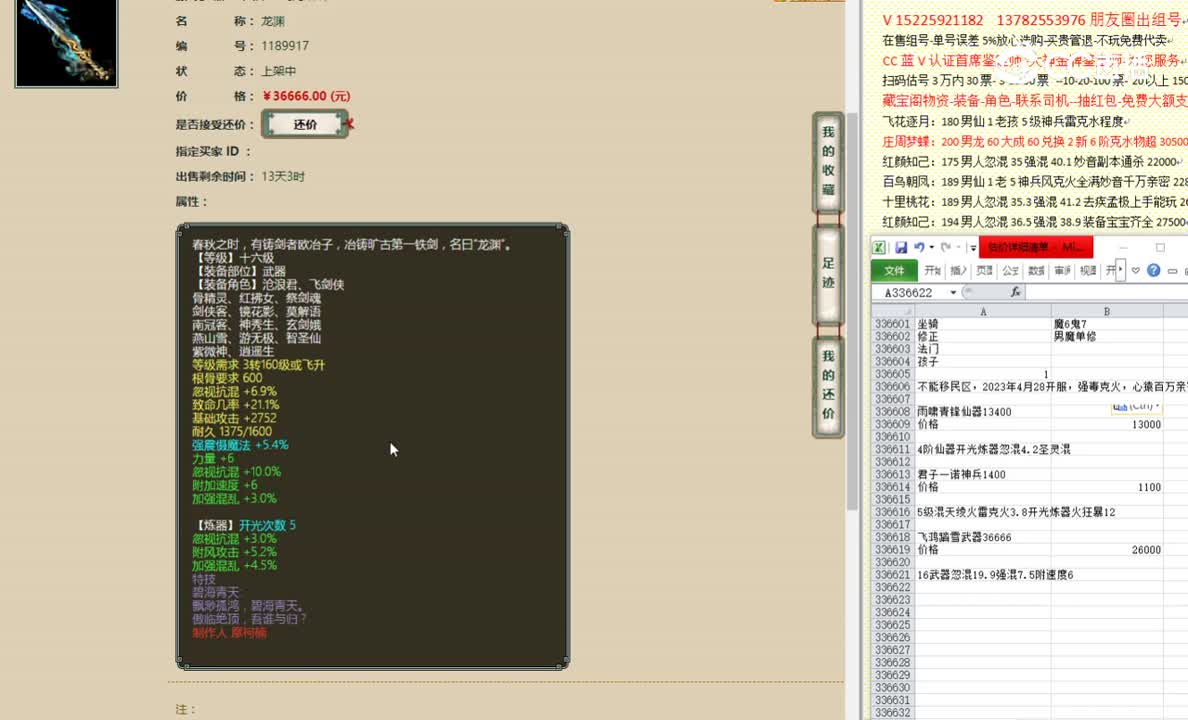Click the Excel application icon in title bar

pos(879,247)
